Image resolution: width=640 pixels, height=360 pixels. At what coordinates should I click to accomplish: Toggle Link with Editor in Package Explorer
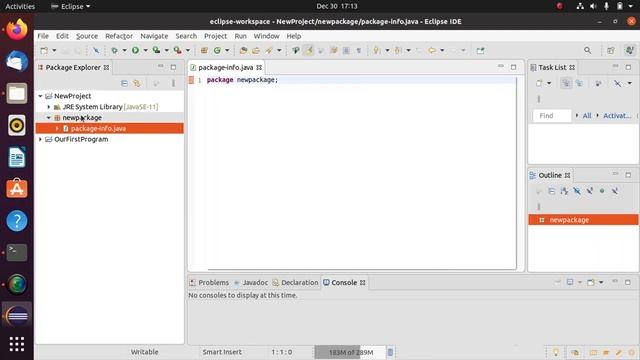(x=137, y=83)
